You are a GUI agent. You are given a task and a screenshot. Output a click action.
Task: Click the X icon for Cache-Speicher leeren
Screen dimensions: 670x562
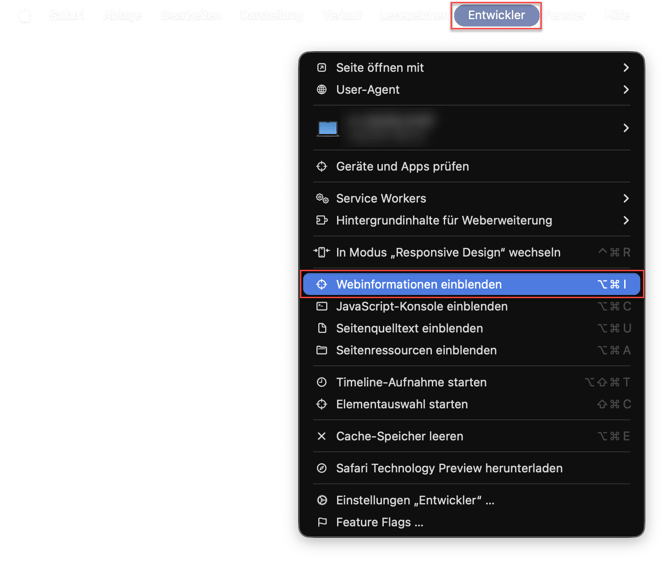(x=322, y=436)
